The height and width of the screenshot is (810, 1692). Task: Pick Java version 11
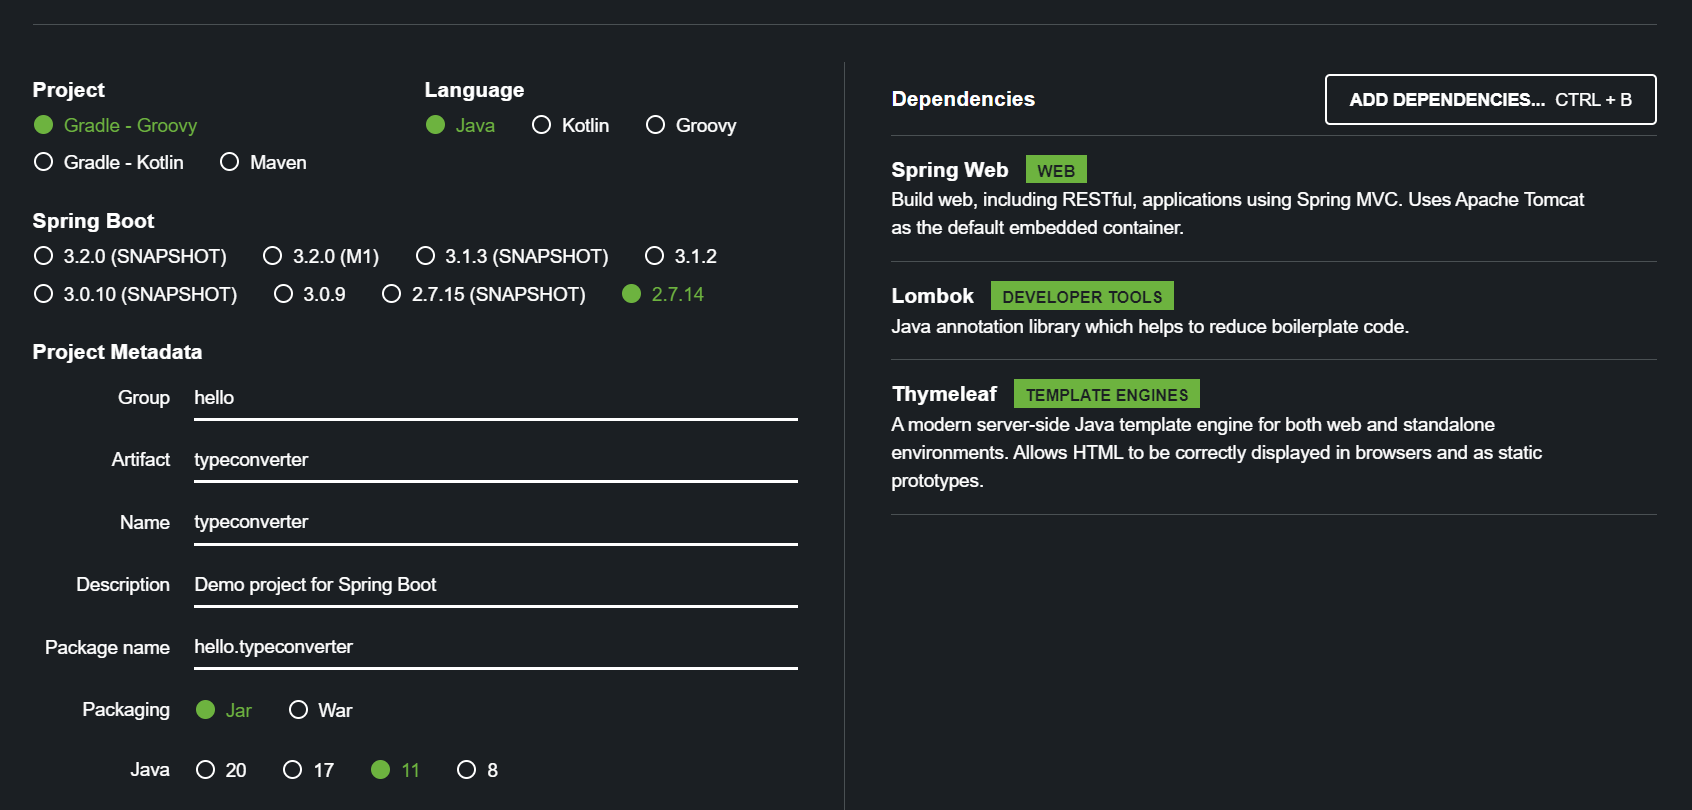395,770
